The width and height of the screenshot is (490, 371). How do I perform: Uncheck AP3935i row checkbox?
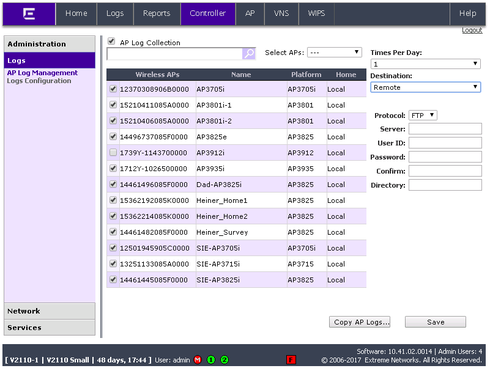coord(113,168)
